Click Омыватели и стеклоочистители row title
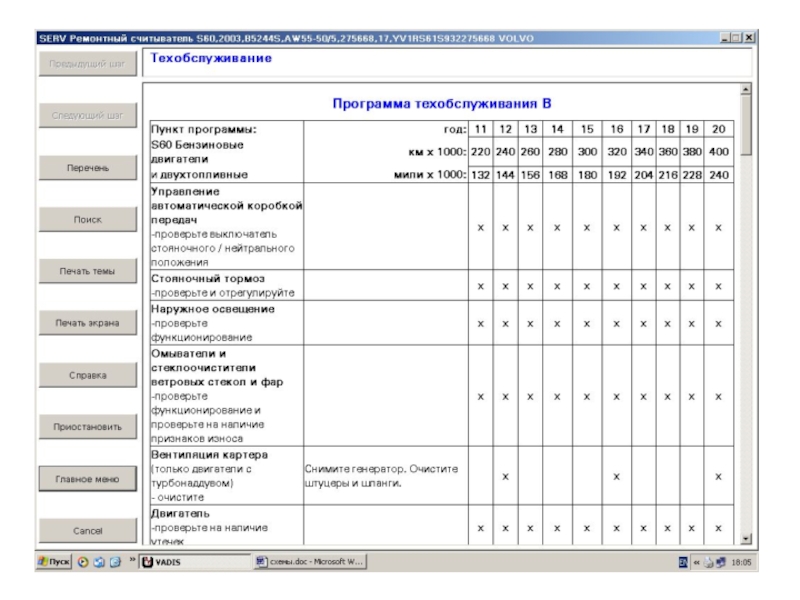 pos(217,368)
